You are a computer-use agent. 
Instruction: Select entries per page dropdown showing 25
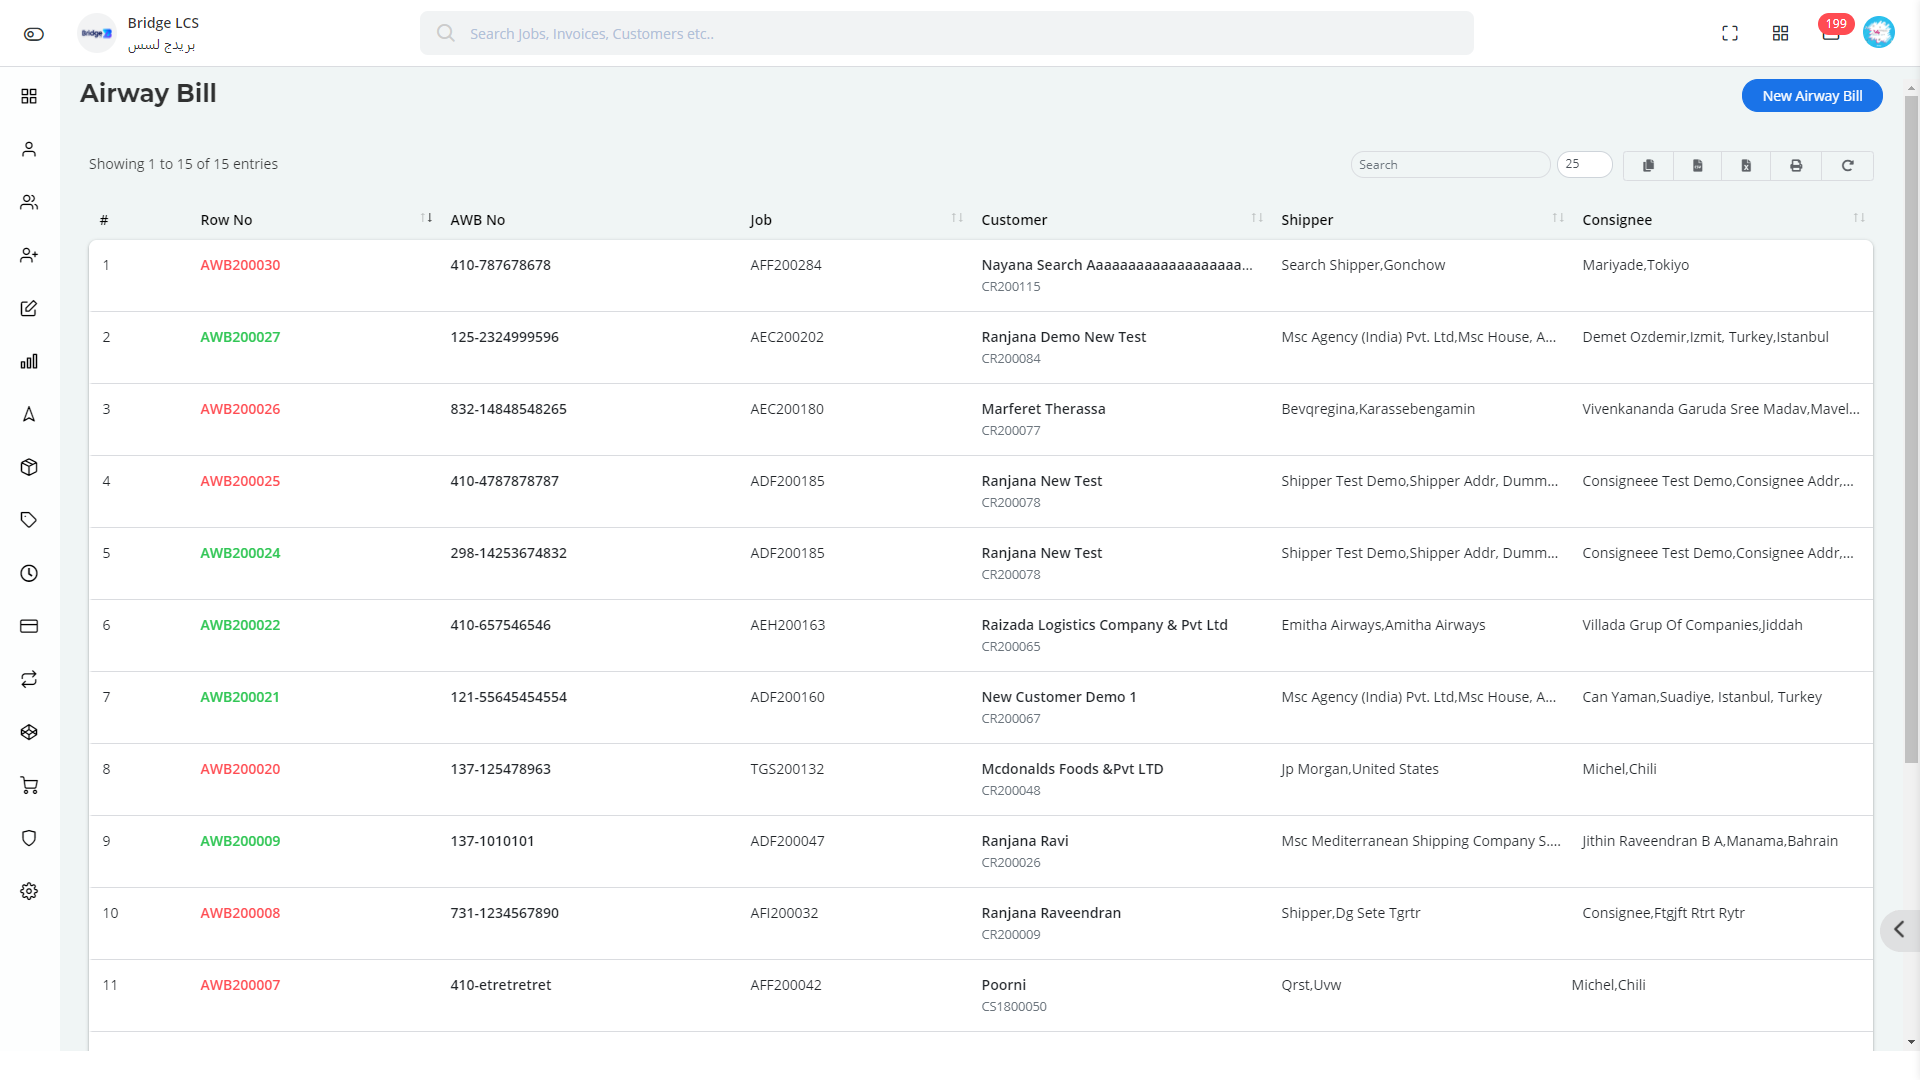pyautogui.click(x=1586, y=164)
